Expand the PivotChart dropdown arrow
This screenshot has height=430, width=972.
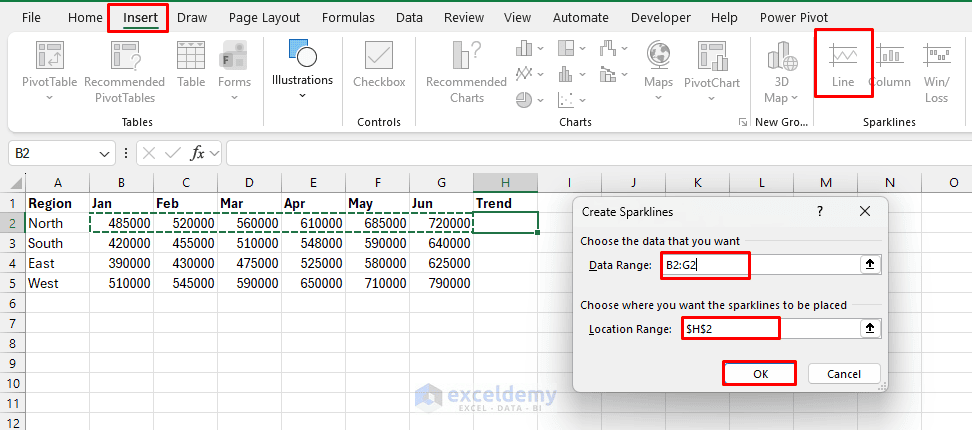pyautogui.click(x=712, y=97)
